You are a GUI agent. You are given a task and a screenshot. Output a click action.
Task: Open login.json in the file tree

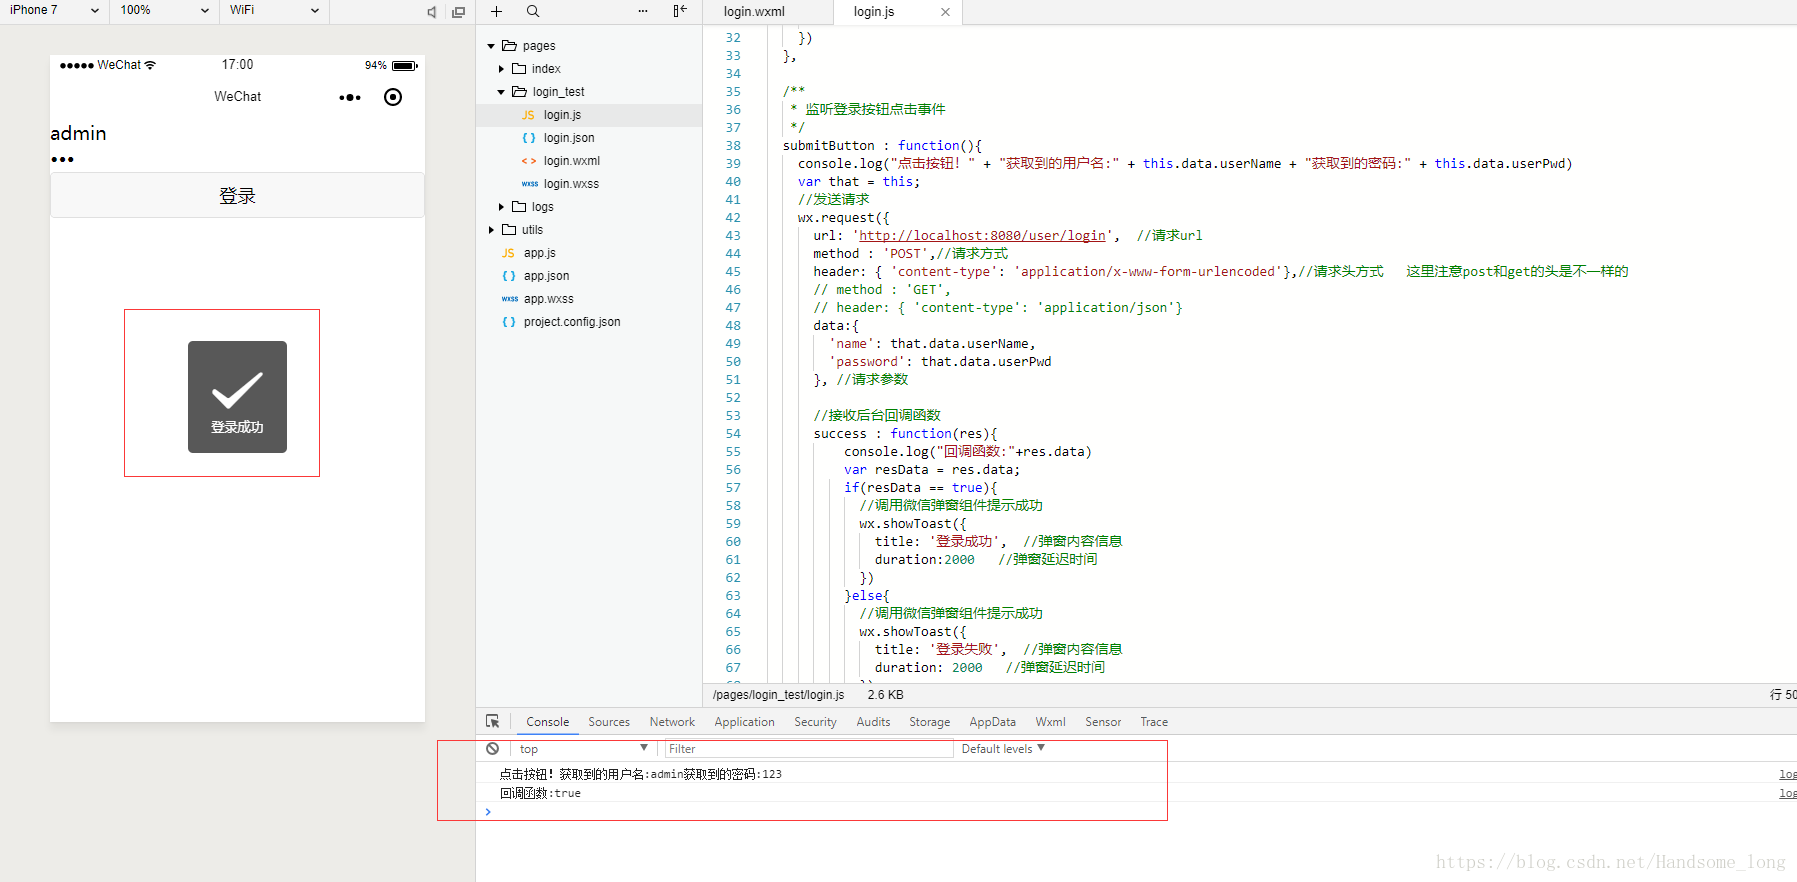click(x=569, y=138)
